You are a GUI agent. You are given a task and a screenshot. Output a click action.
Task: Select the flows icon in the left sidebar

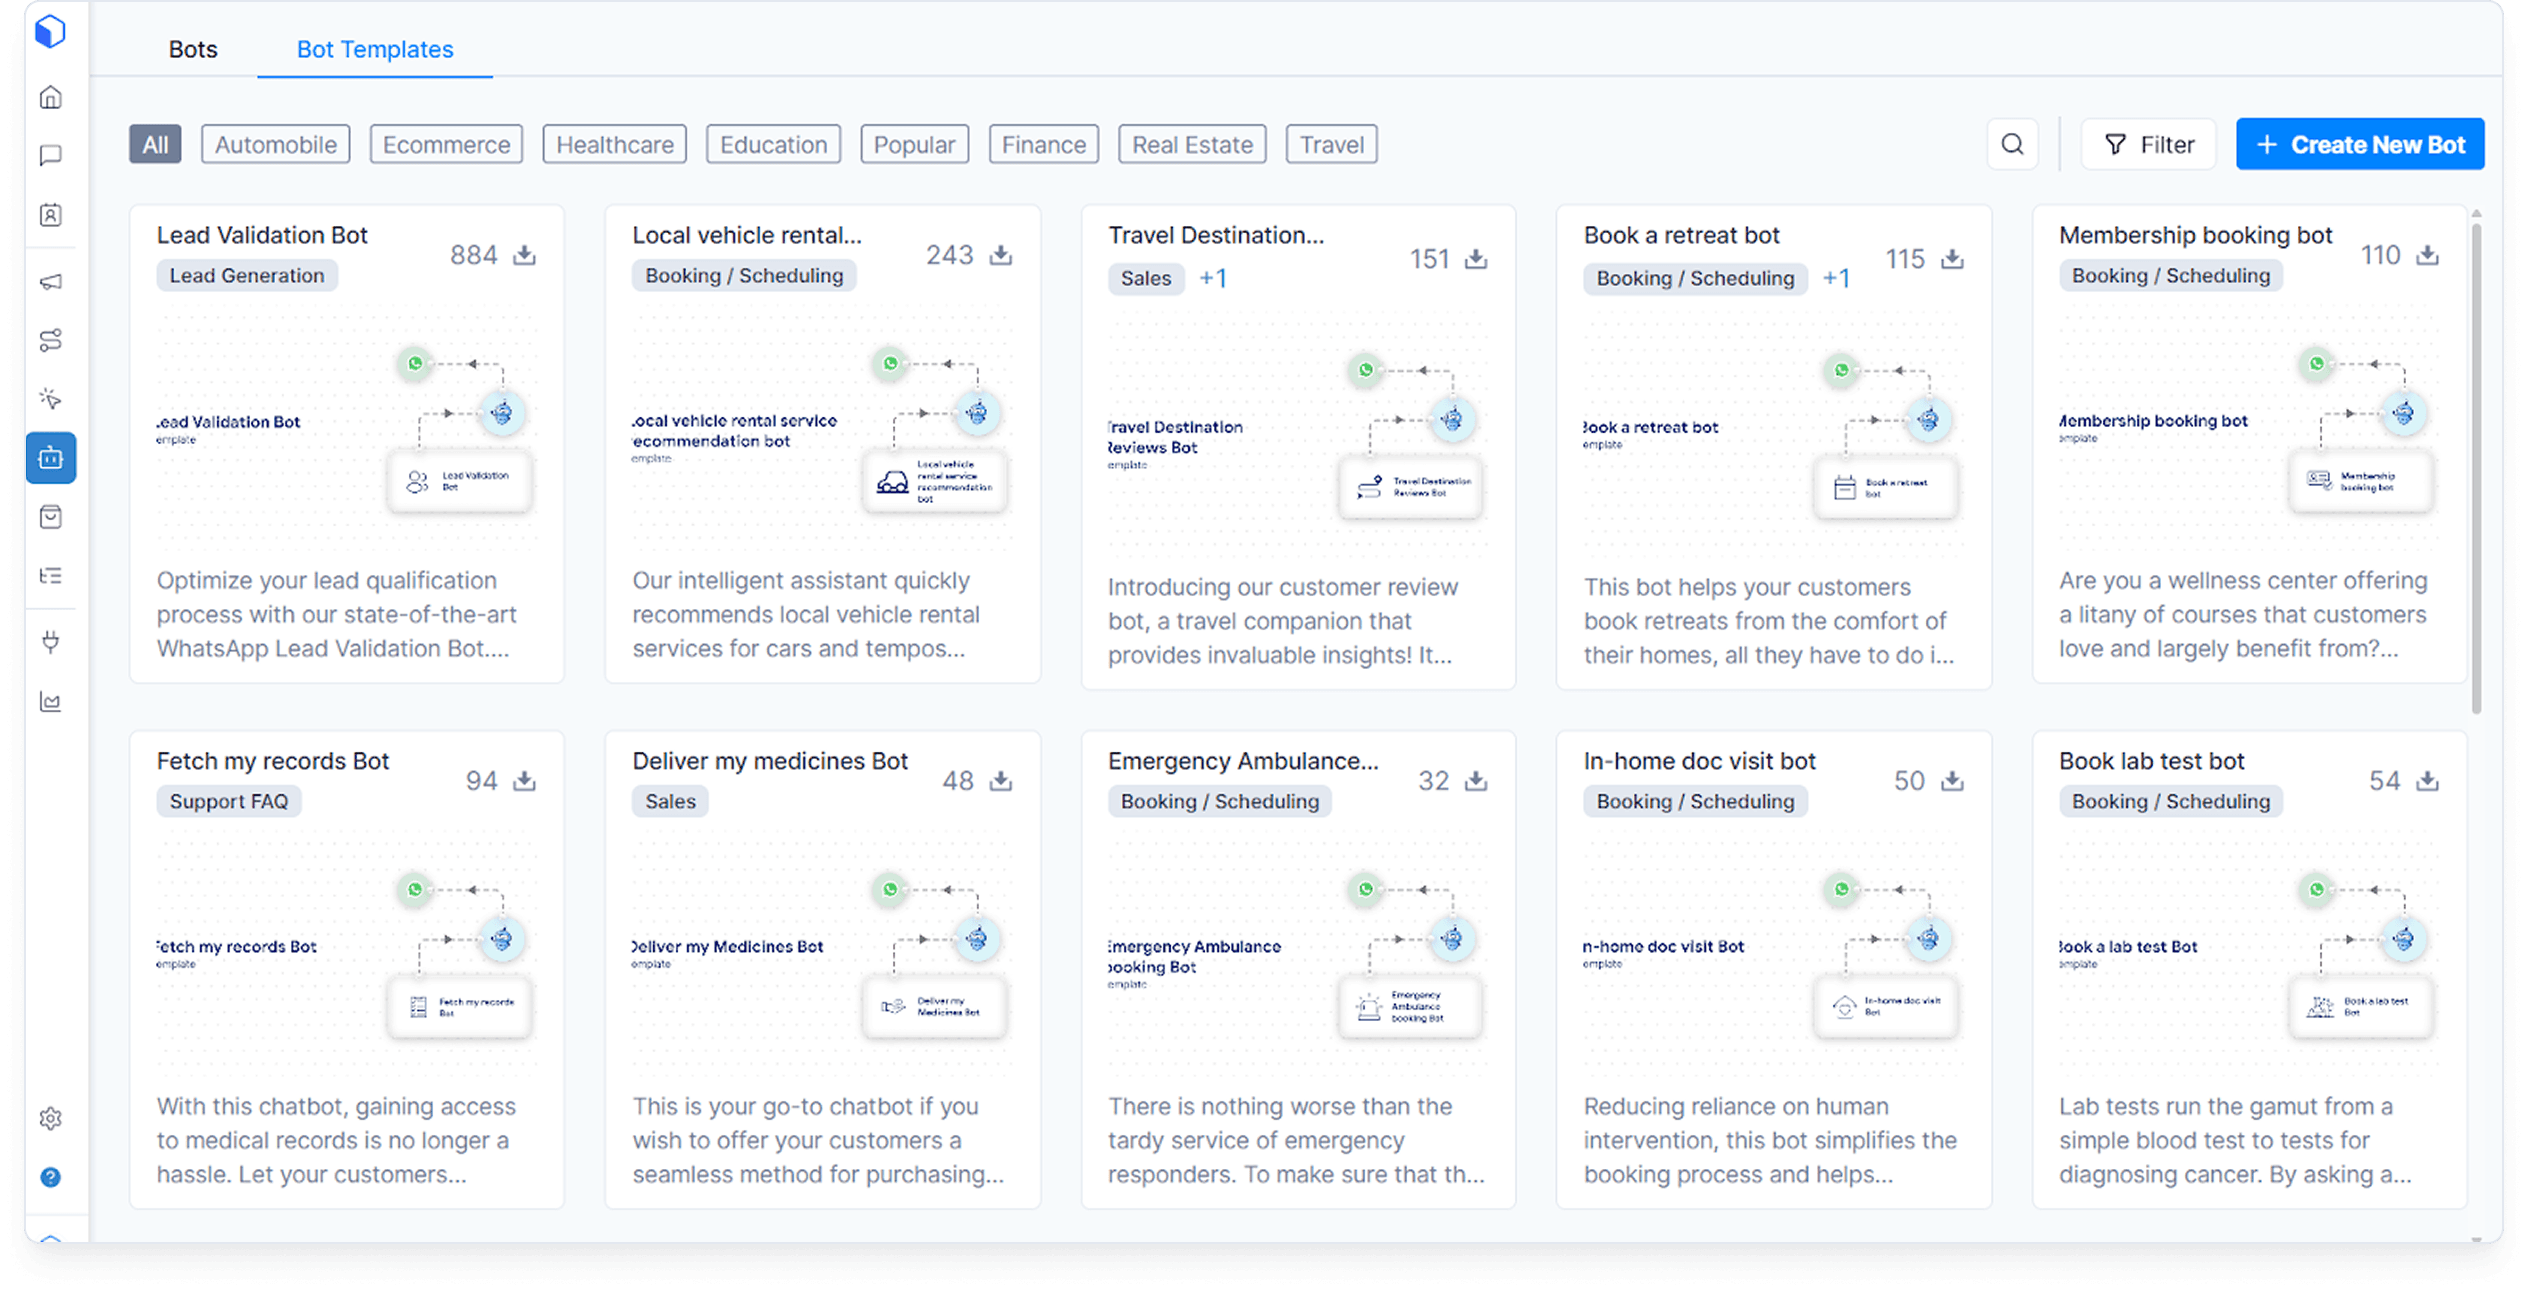(50, 340)
